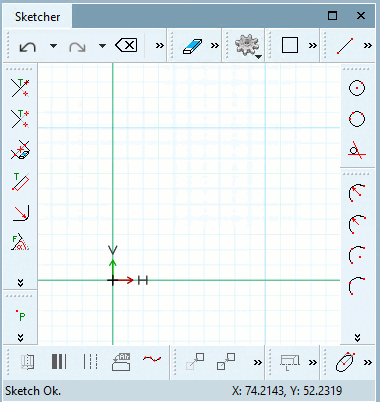The image size is (380, 402).
Task: Select the Ellipse tool
Action: pyautogui.click(x=345, y=362)
